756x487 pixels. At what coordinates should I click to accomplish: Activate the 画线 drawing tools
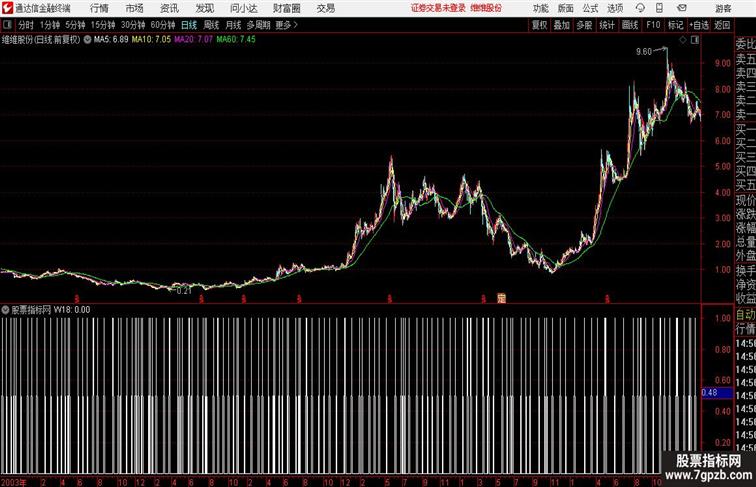point(630,25)
